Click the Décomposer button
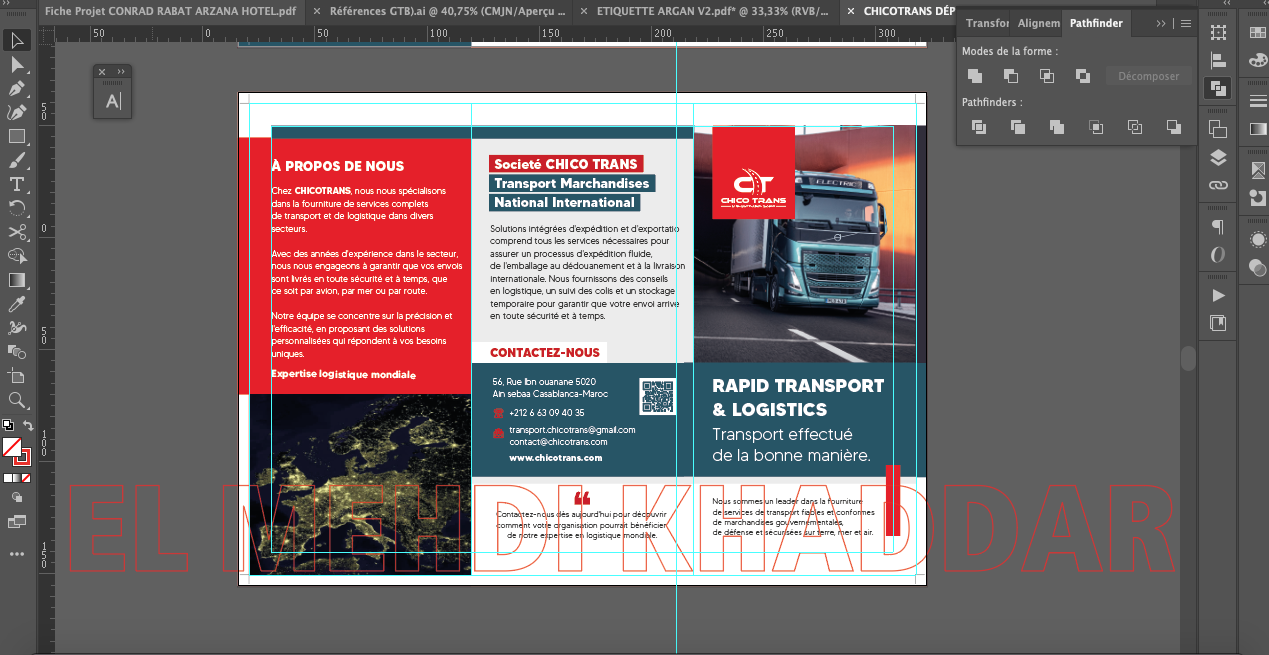 pyautogui.click(x=1149, y=76)
